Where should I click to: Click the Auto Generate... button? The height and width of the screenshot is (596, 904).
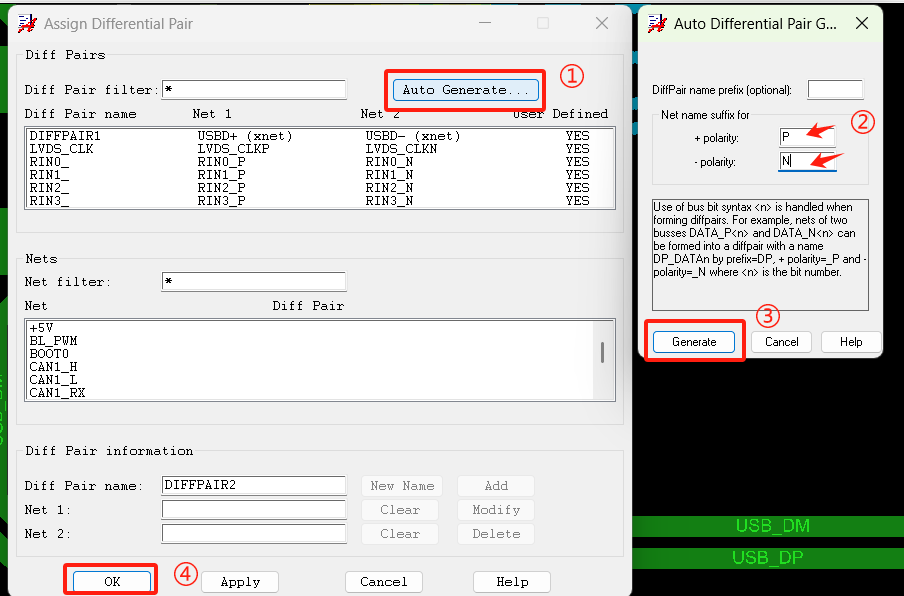pyautogui.click(x=466, y=90)
